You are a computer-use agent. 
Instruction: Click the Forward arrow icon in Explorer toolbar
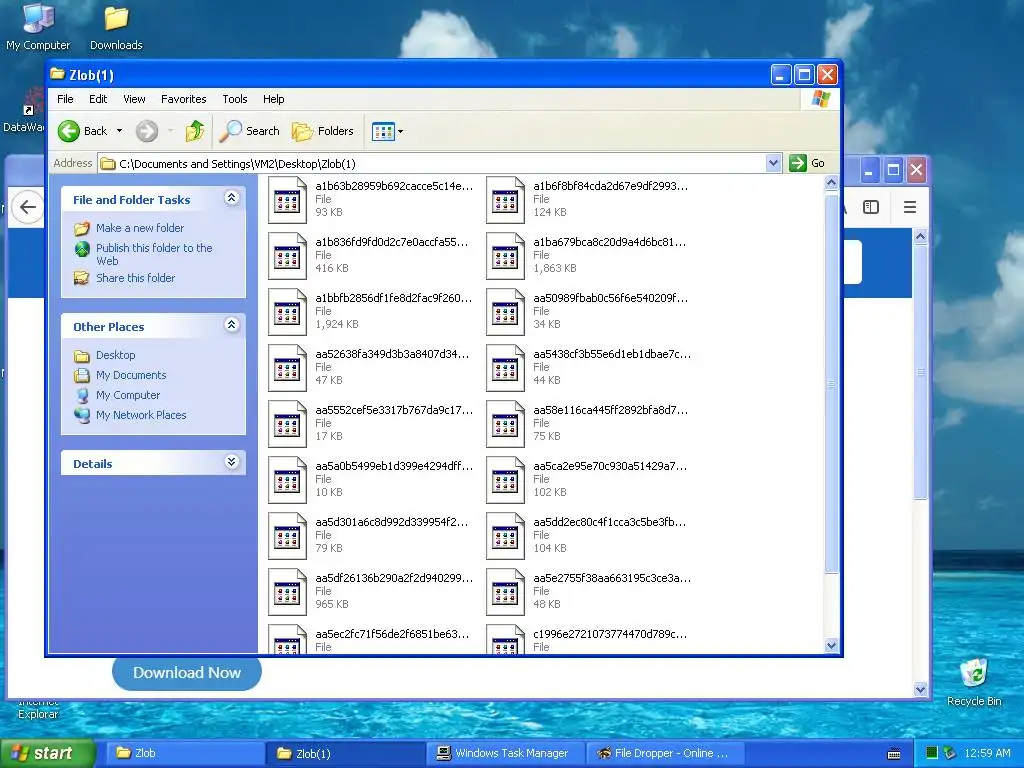[x=147, y=131]
